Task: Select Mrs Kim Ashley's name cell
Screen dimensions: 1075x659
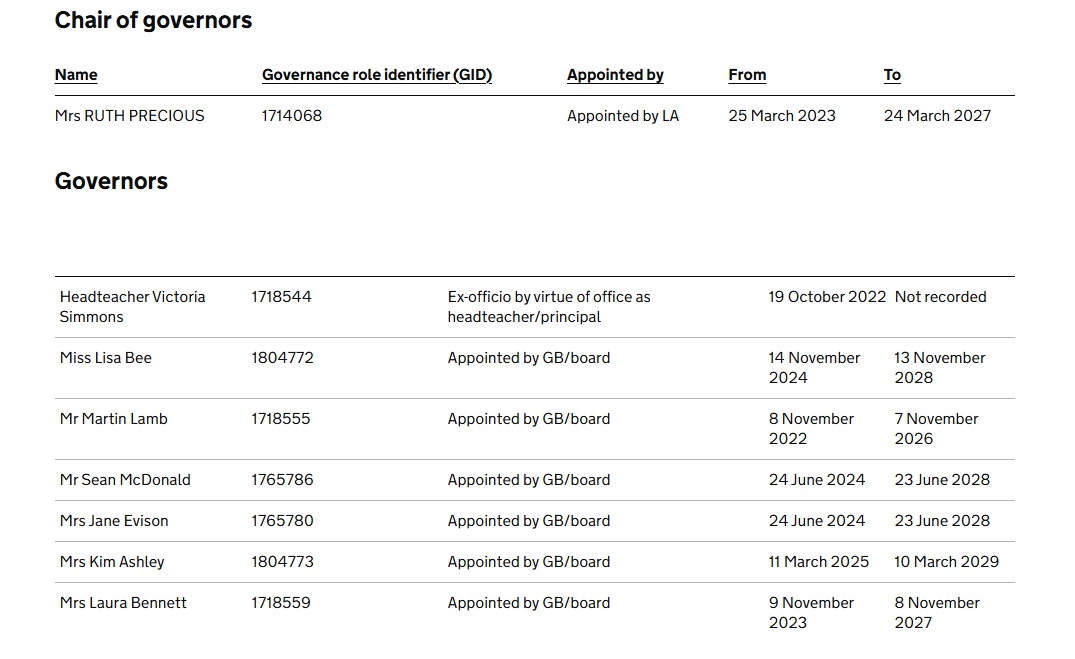Action: pyautogui.click(x=112, y=562)
